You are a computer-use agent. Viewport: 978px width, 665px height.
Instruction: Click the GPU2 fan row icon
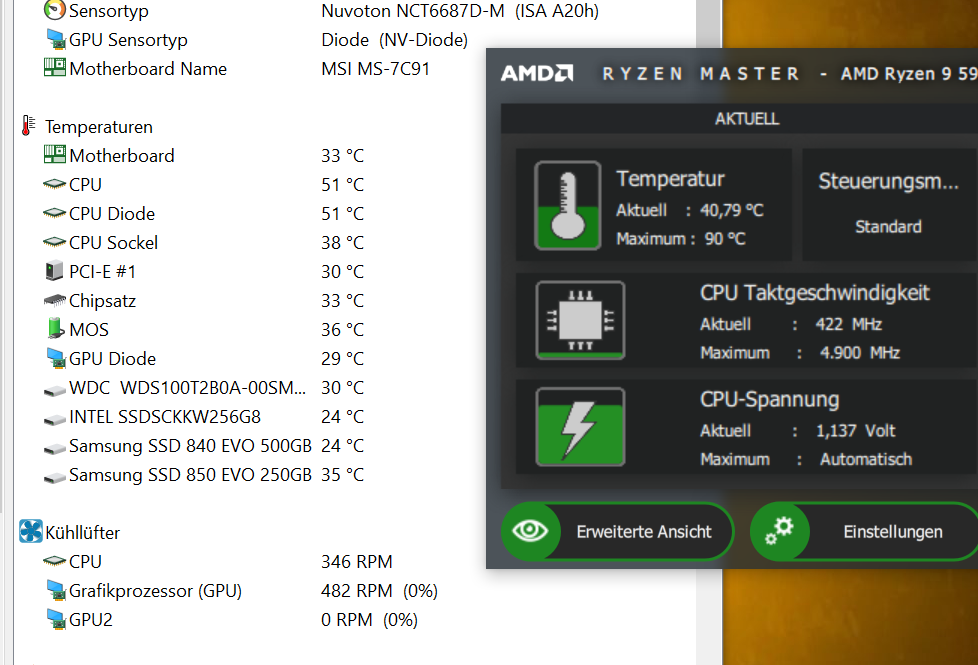tap(56, 619)
